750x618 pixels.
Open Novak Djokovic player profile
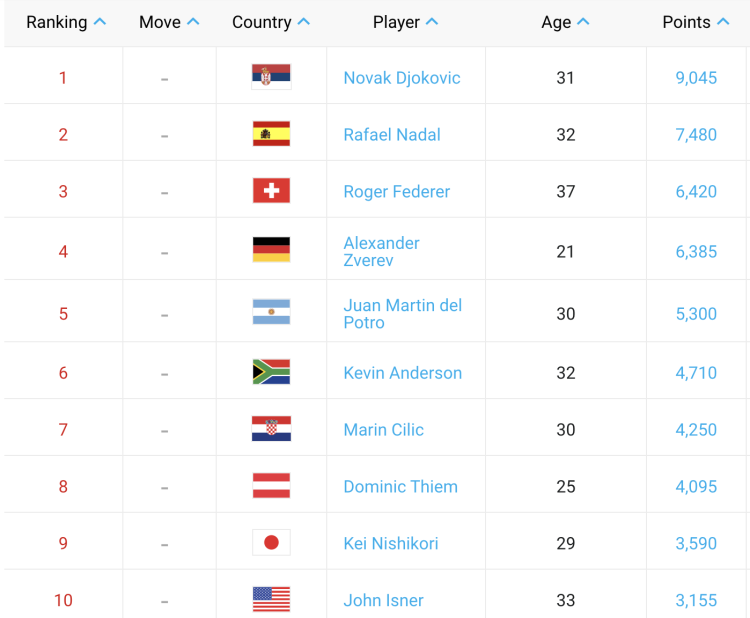[402, 78]
